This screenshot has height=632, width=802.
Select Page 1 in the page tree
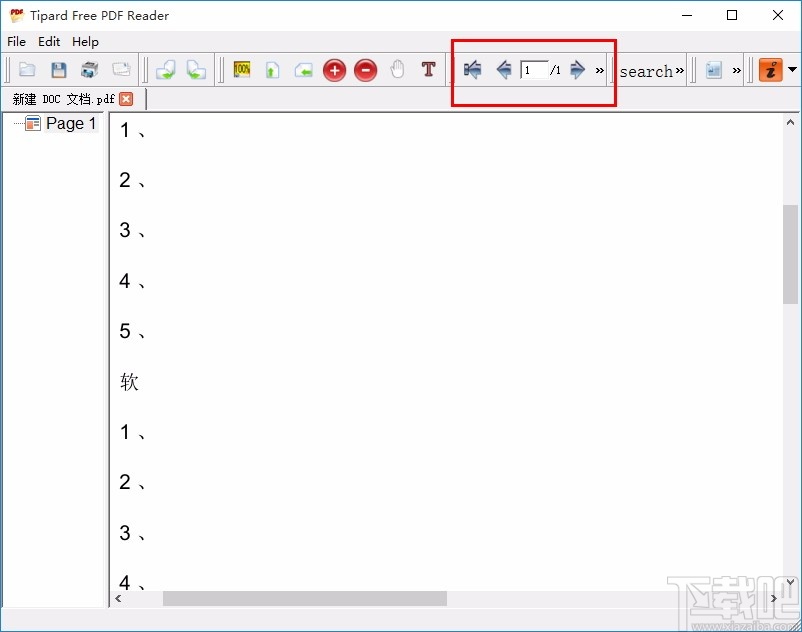[x=71, y=123]
